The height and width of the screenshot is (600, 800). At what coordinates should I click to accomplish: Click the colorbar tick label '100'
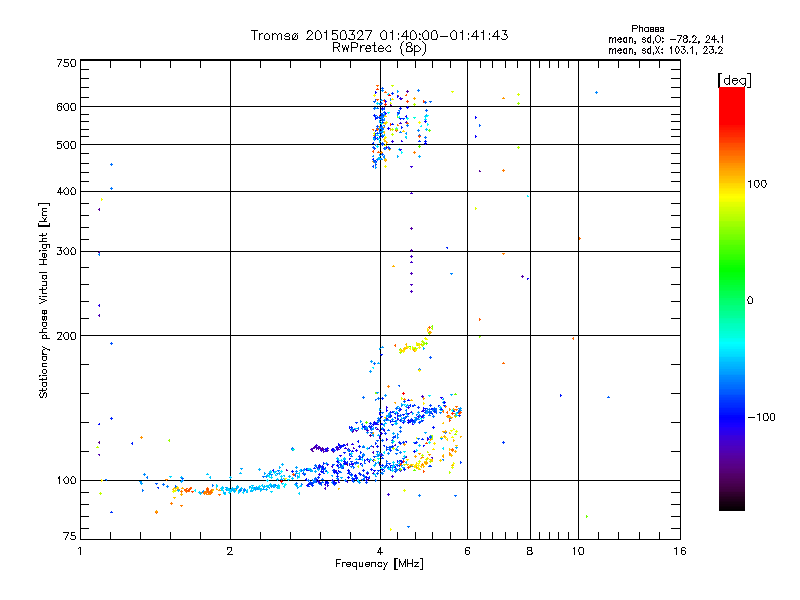757,184
